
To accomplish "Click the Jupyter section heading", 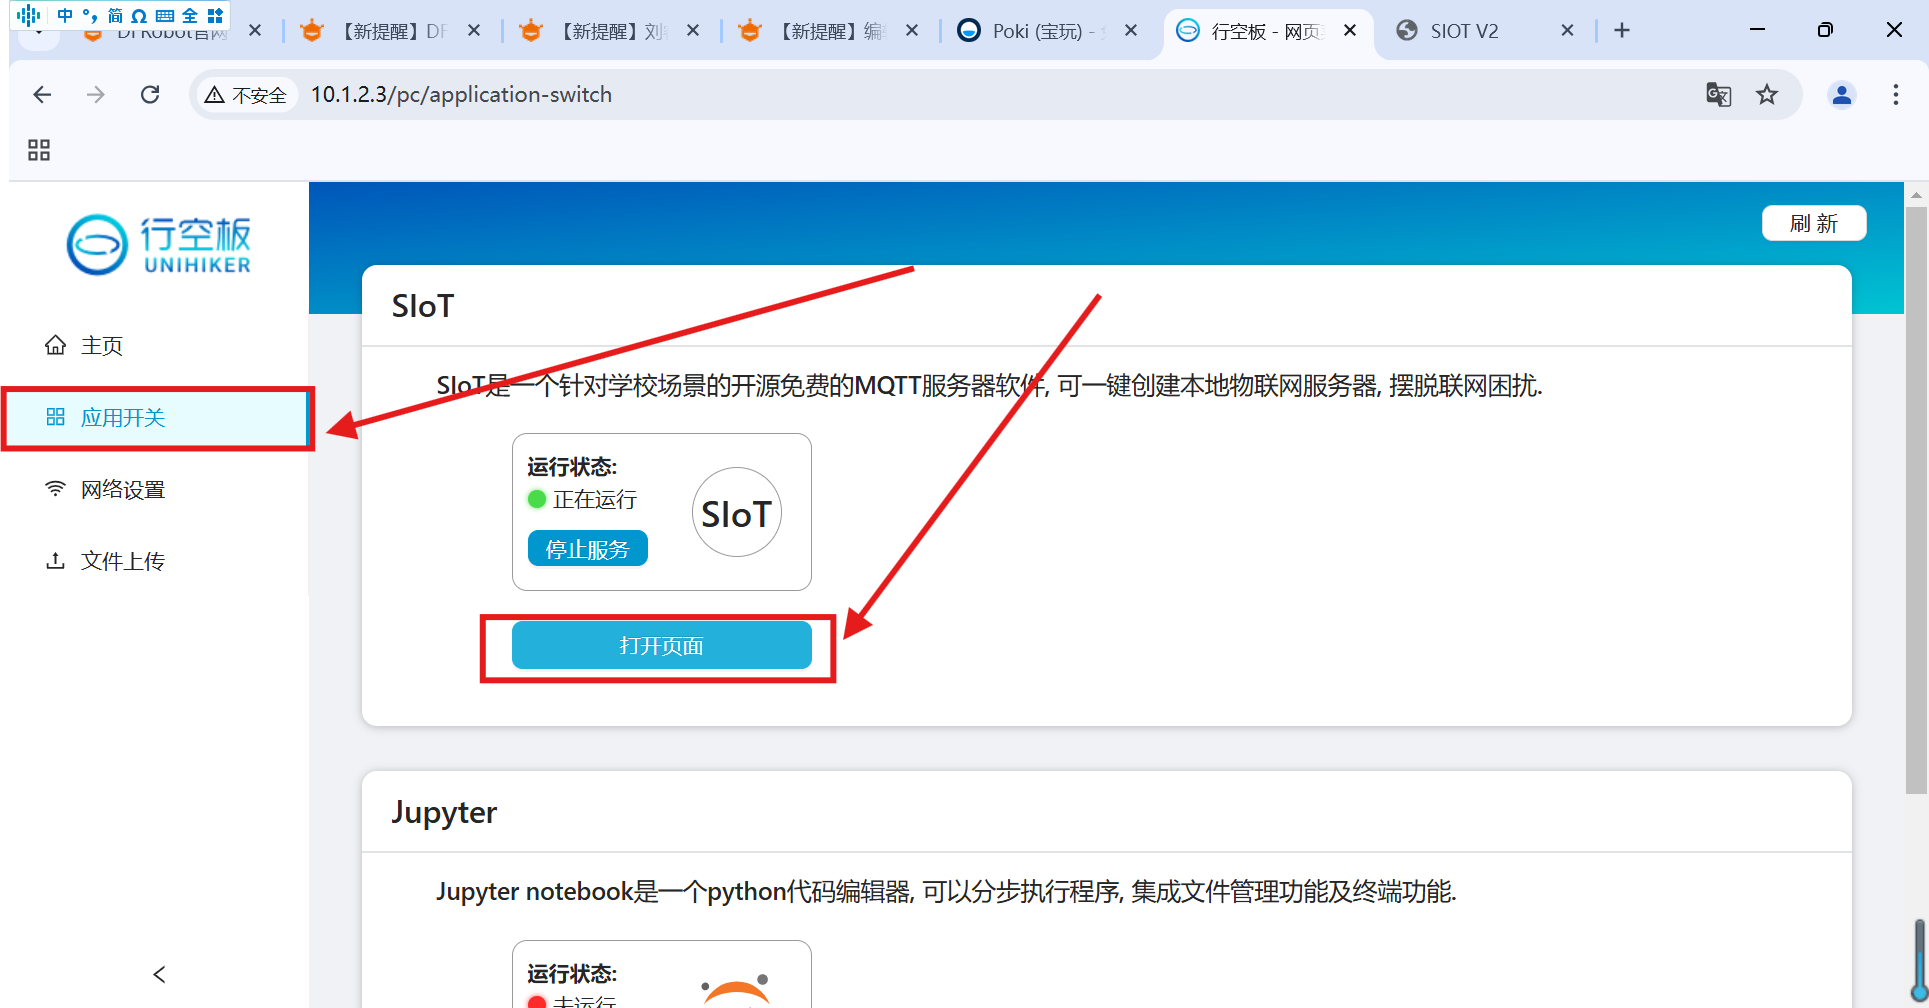I will tap(444, 812).
